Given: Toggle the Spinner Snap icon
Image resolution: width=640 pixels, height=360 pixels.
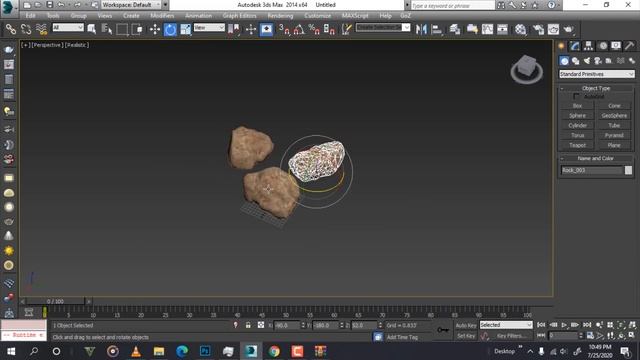Looking at the screenshot, I should coord(329,29).
